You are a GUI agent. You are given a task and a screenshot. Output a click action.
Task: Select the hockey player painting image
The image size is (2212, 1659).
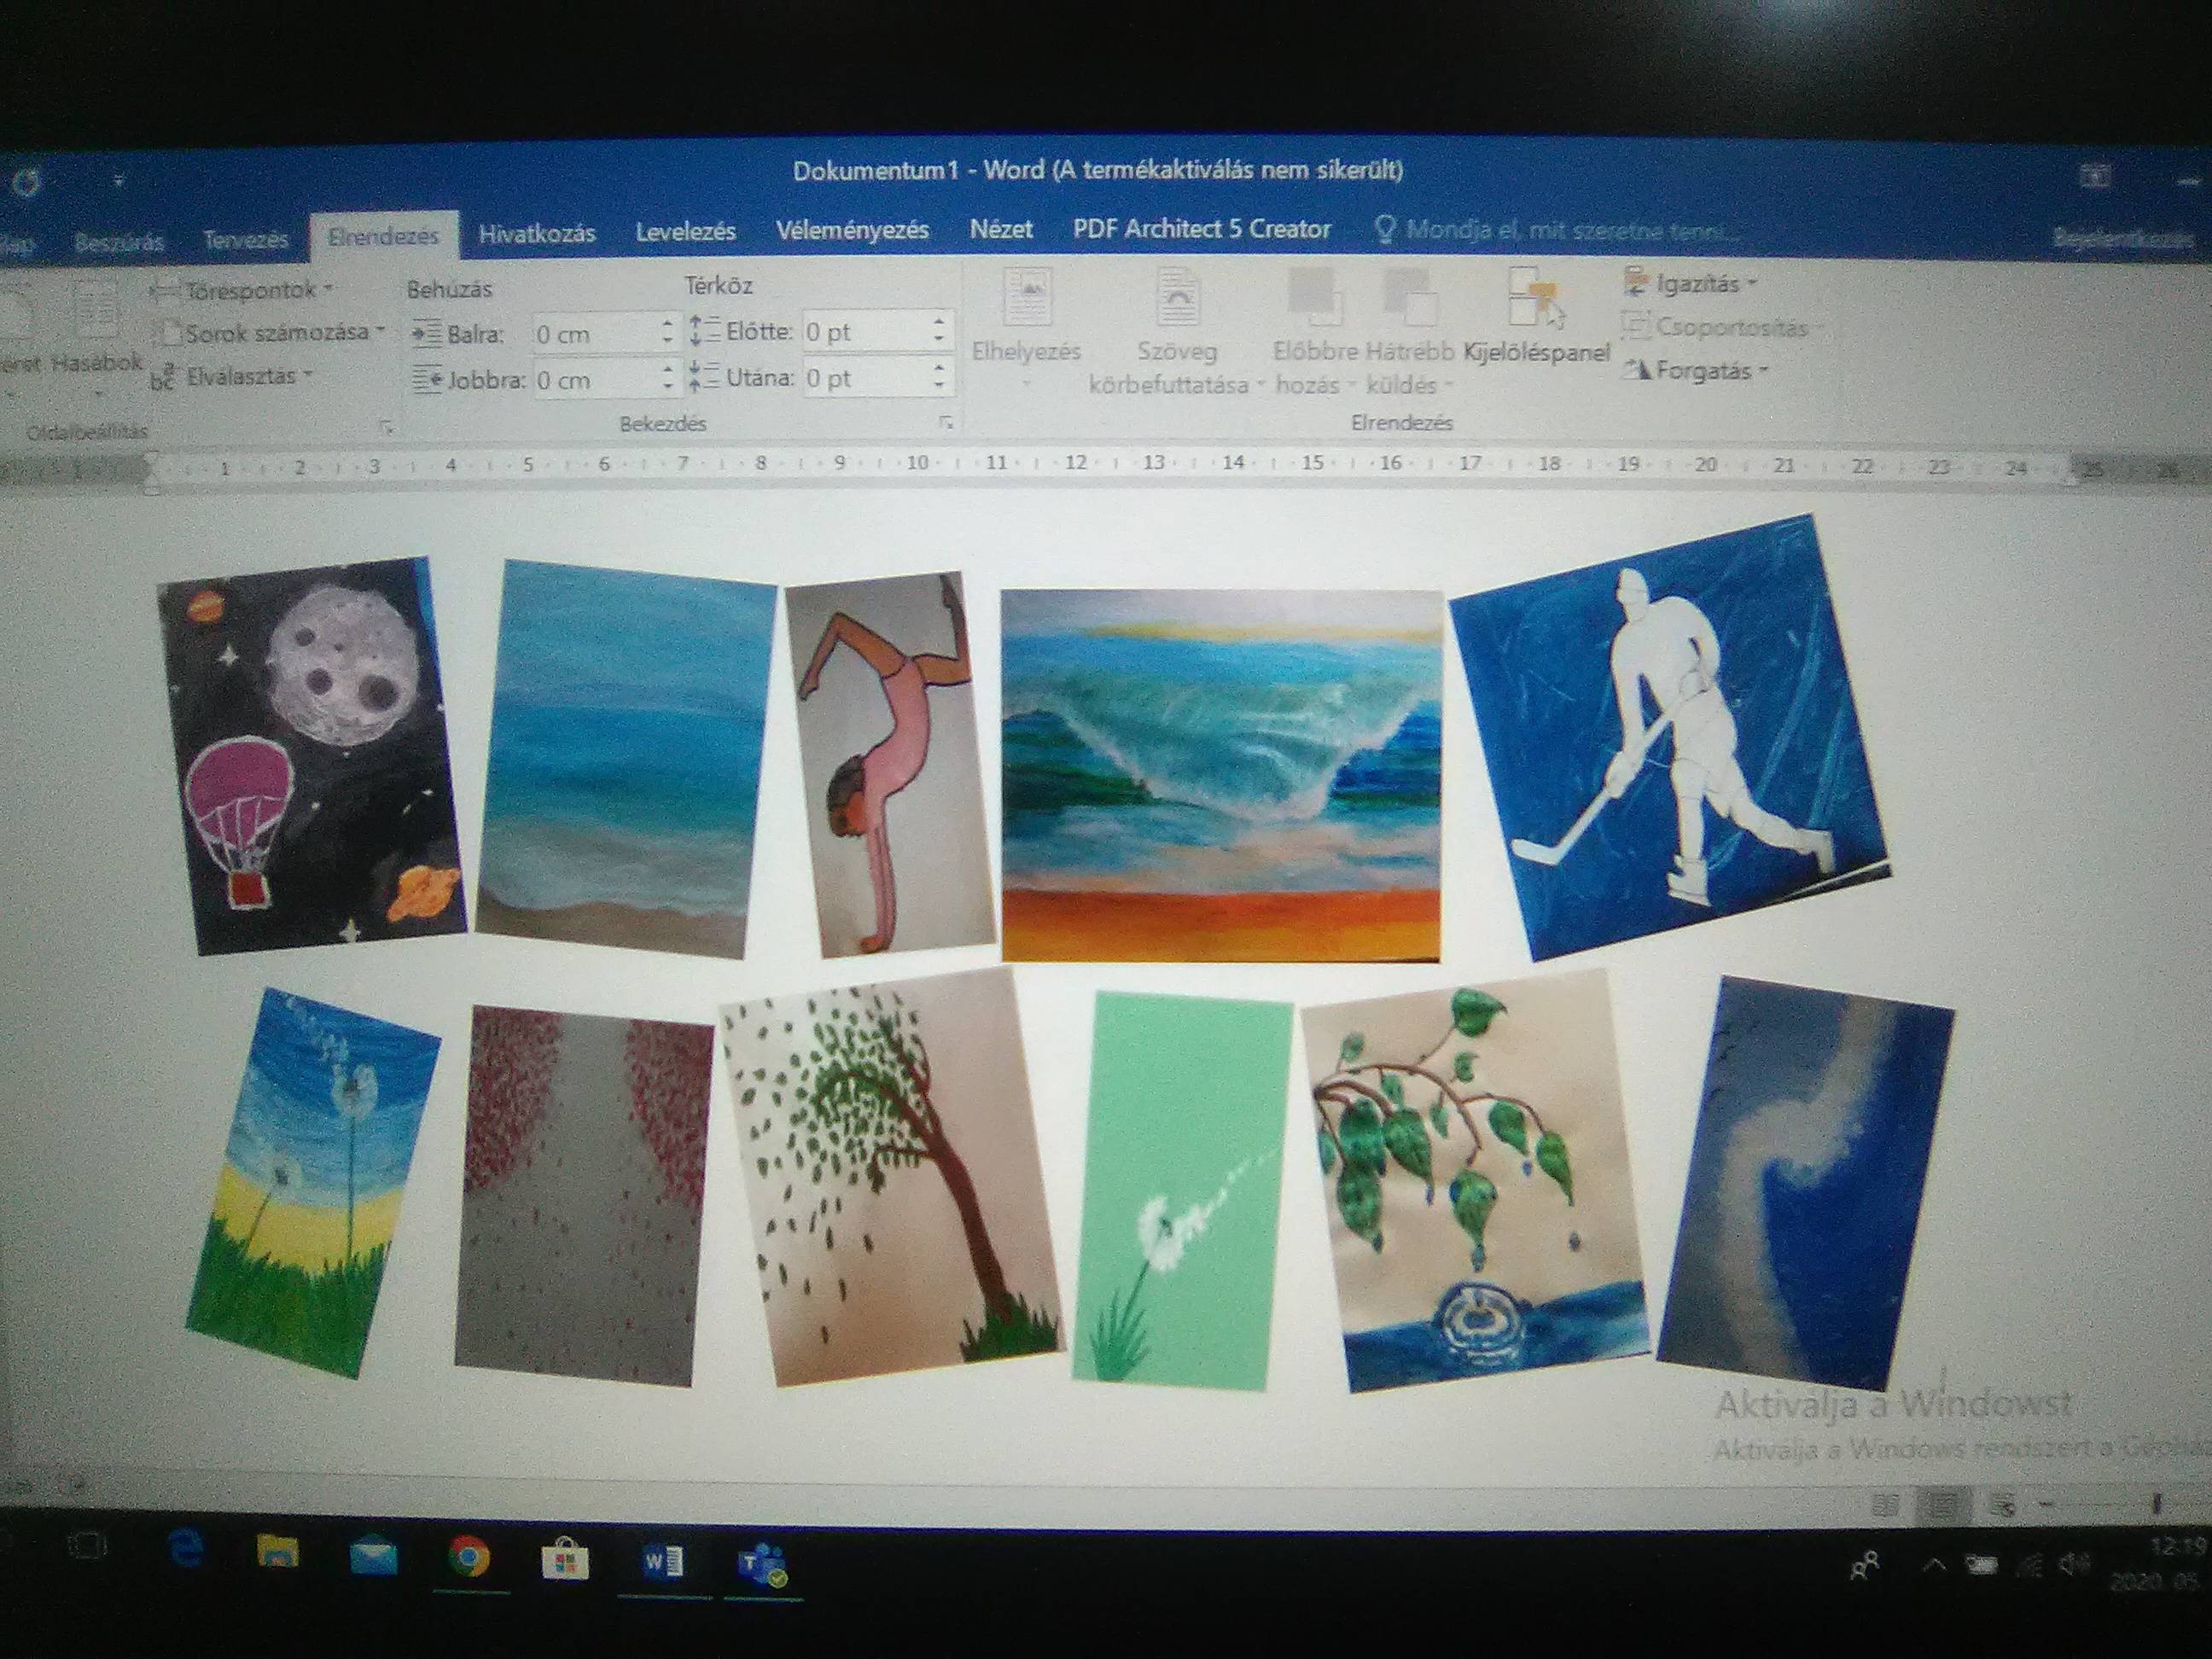1669,738
